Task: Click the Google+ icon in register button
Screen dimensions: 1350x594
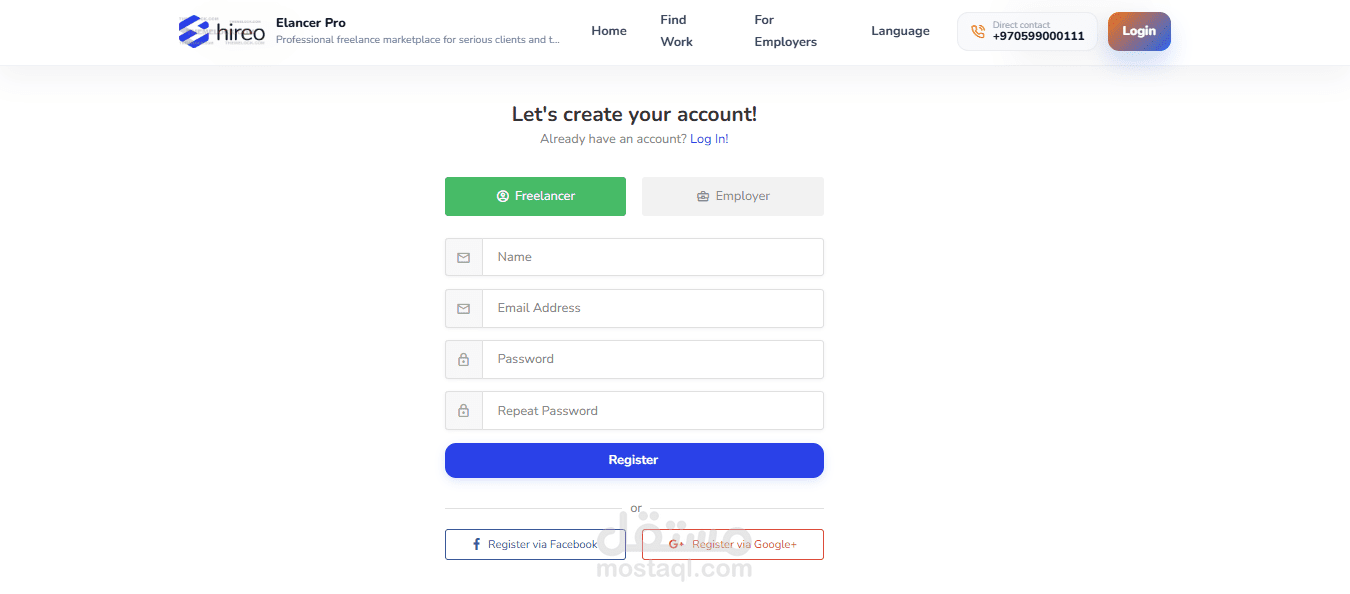Action: (676, 544)
